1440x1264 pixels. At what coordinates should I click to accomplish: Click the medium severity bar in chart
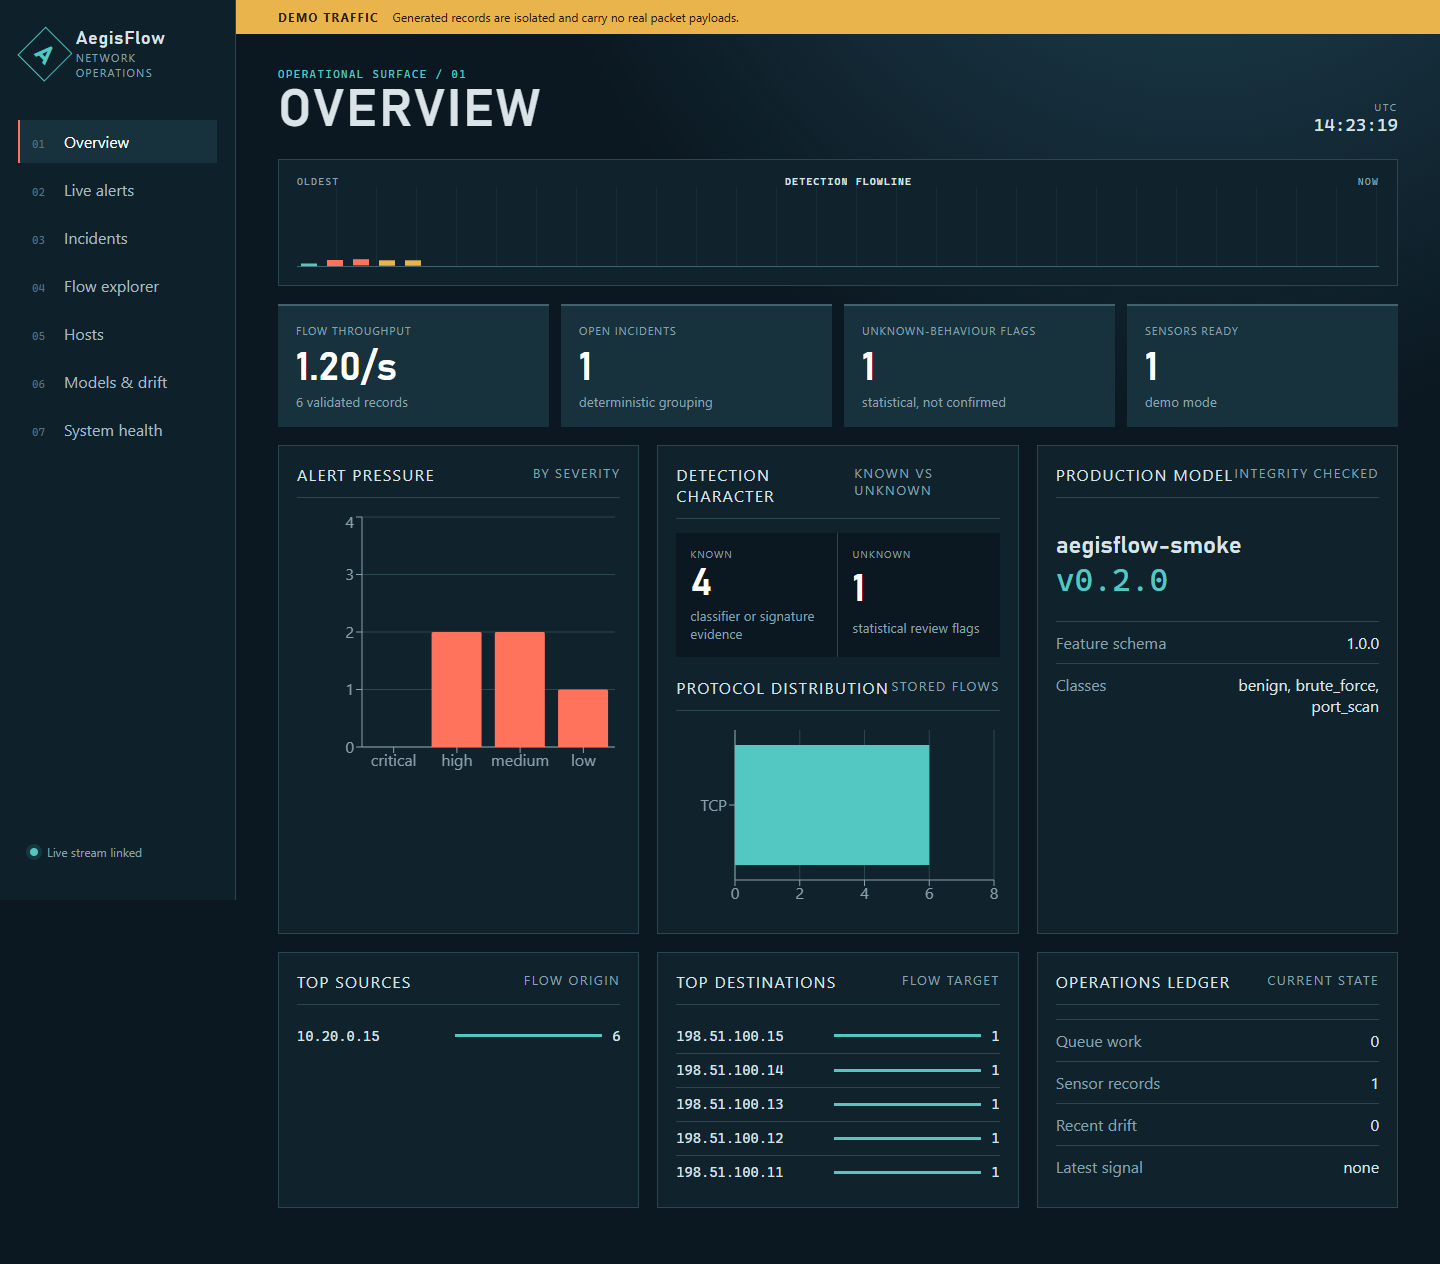[520, 689]
